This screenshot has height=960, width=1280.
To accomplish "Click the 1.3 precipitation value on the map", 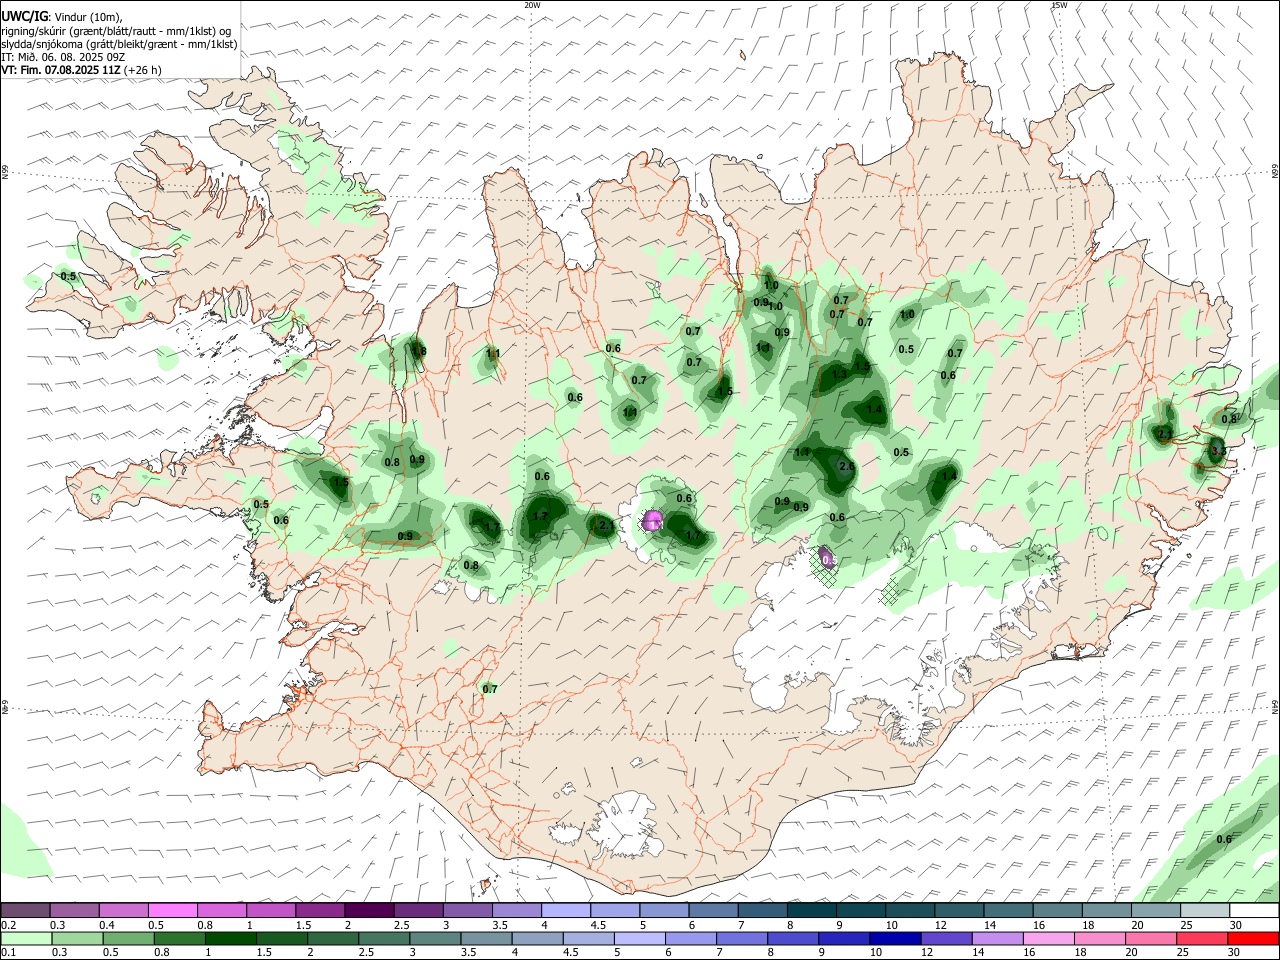I will [x=839, y=374].
